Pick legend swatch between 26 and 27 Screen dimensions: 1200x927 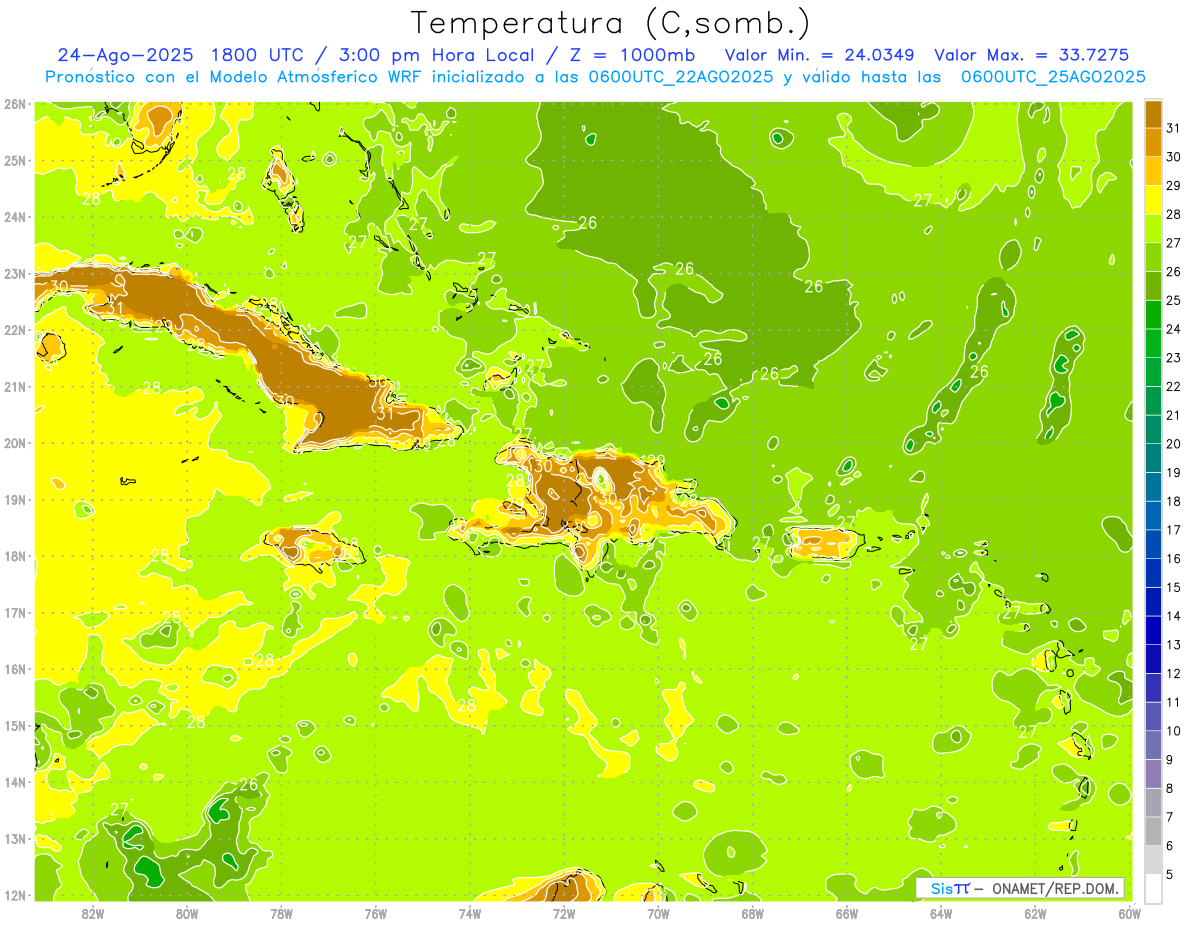pos(1153,257)
